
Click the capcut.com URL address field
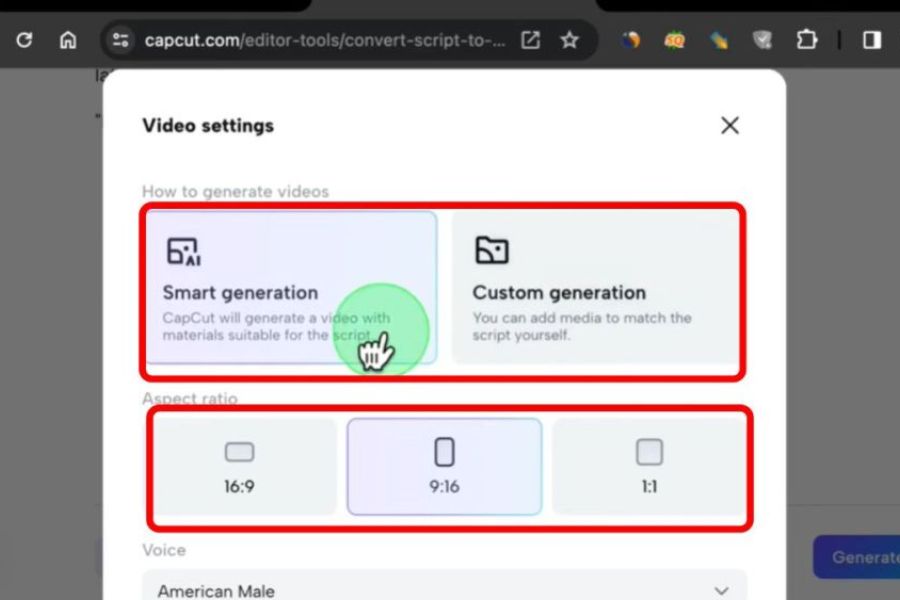(325, 40)
